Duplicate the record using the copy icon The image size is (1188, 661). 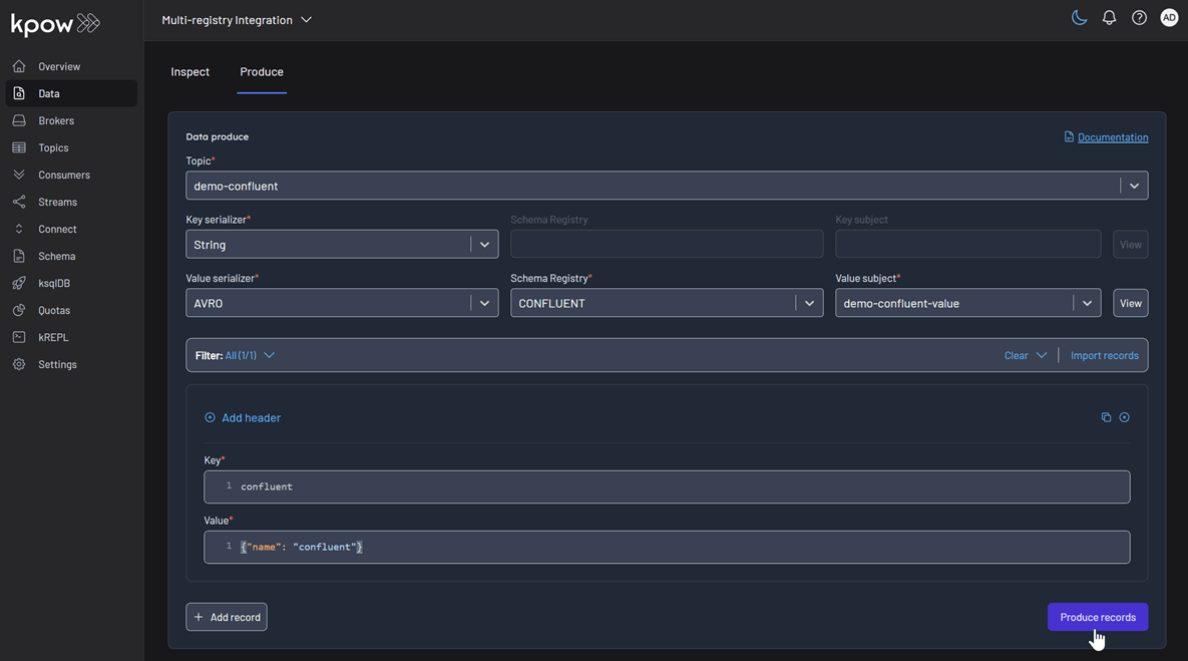tap(1105, 417)
